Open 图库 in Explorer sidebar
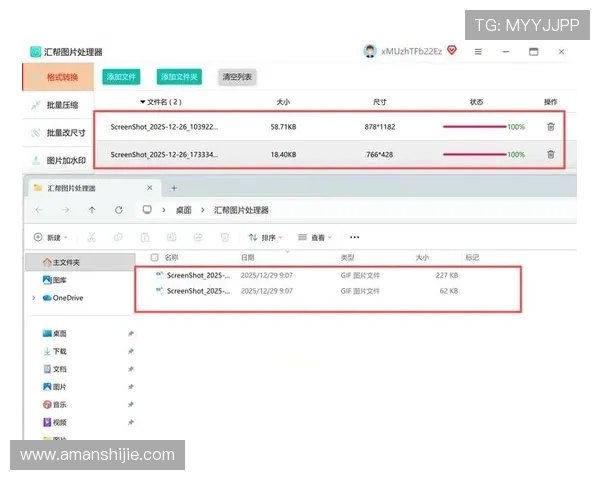600x480 pixels. coord(55,280)
